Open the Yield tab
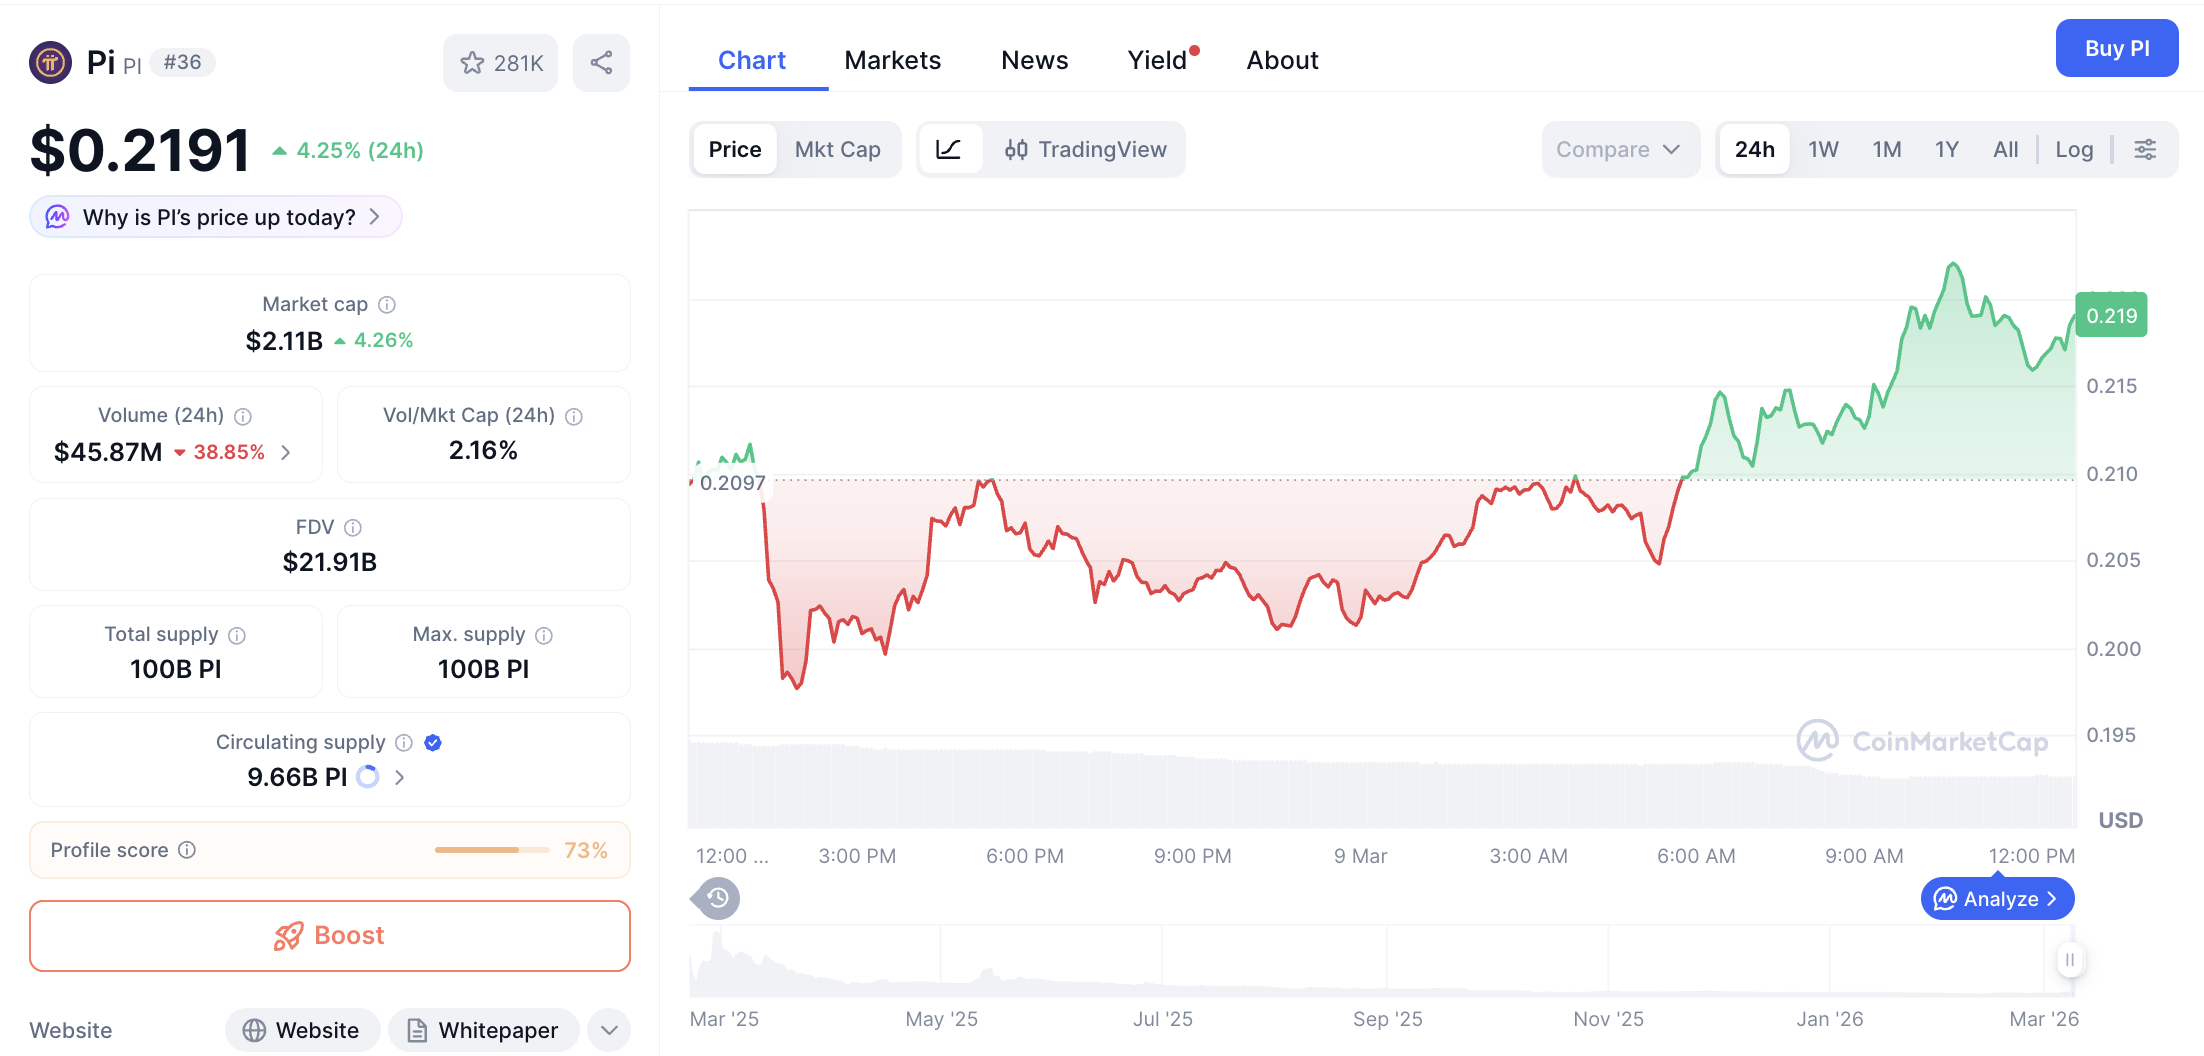 pos(1158,60)
